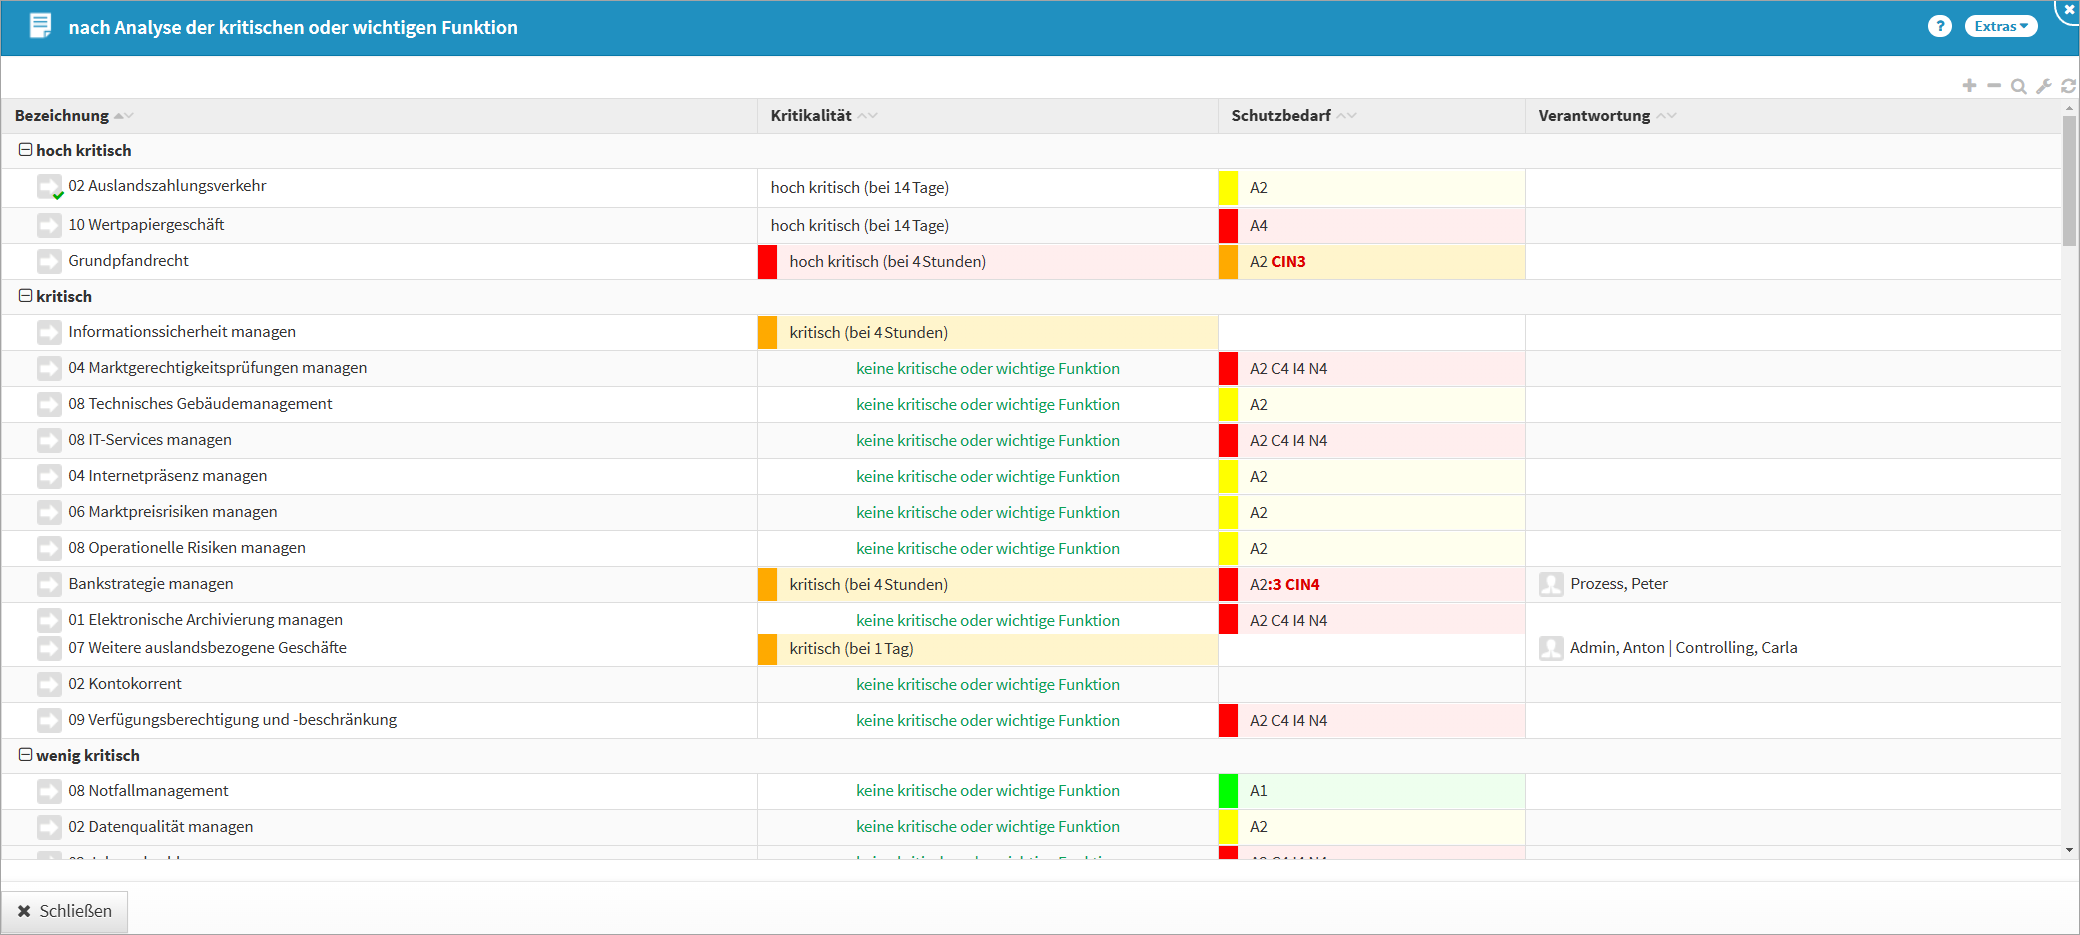Open table search via magnifier icon

[x=2019, y=87]
